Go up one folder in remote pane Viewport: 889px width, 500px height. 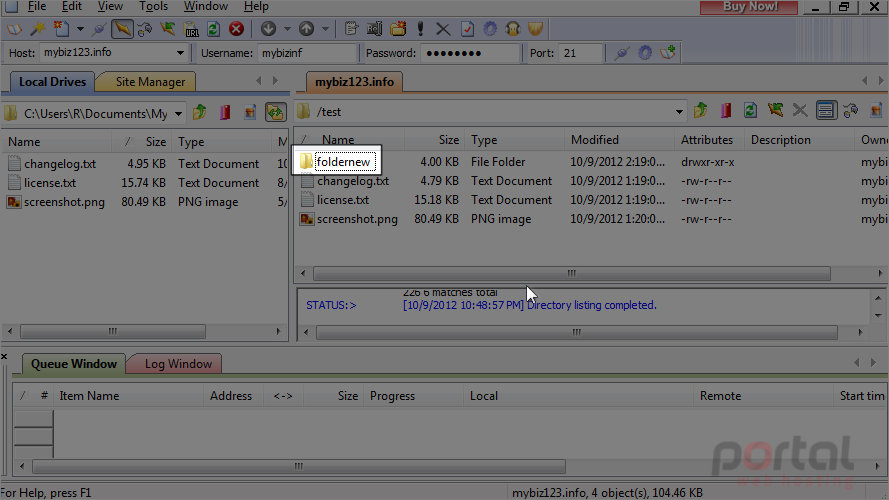click(701, 110)
